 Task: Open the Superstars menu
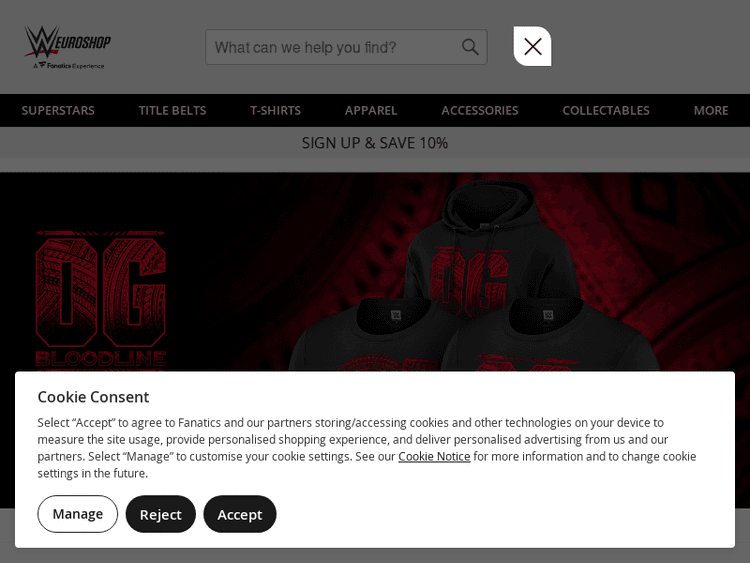pos(58,110)
